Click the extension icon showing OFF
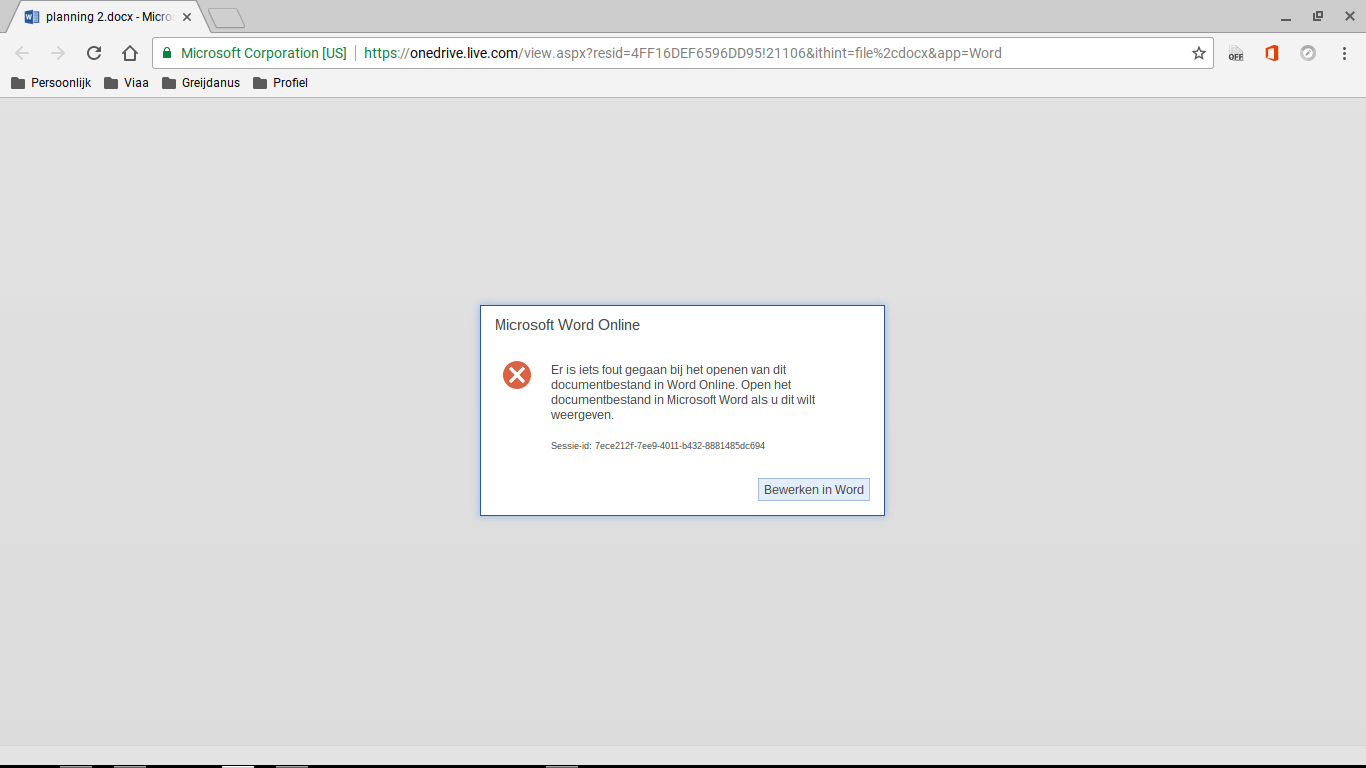 [1236, 53]
